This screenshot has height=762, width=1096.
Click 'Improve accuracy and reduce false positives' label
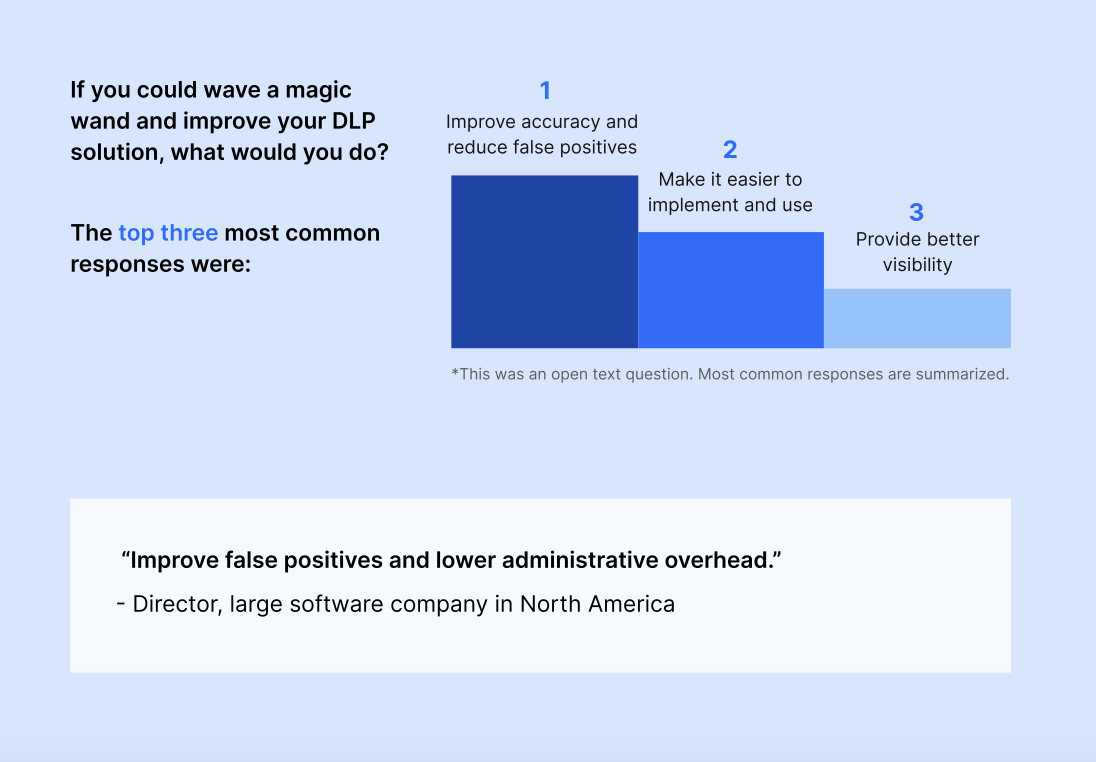point(542,134)
